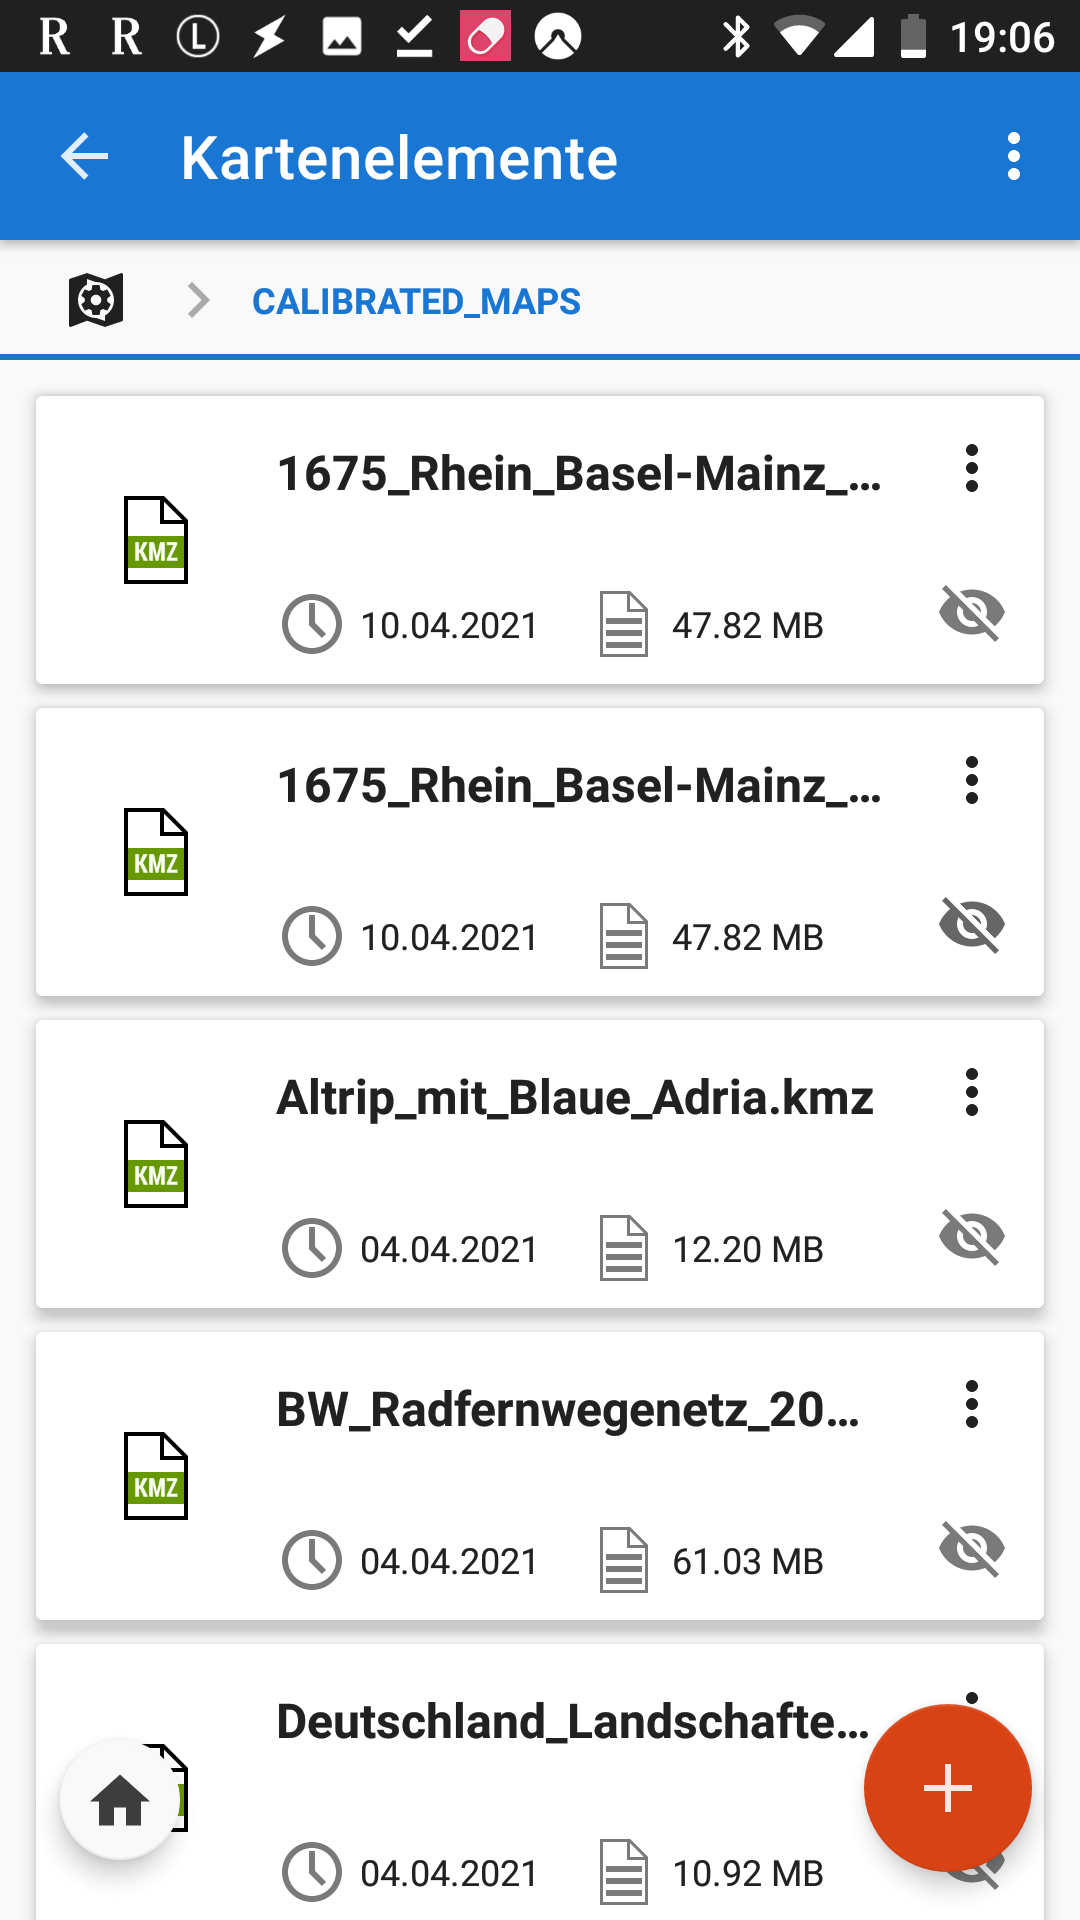Tap the map settings root icon
Viewport: 1080px width, 1920px height.
[96, 300]
